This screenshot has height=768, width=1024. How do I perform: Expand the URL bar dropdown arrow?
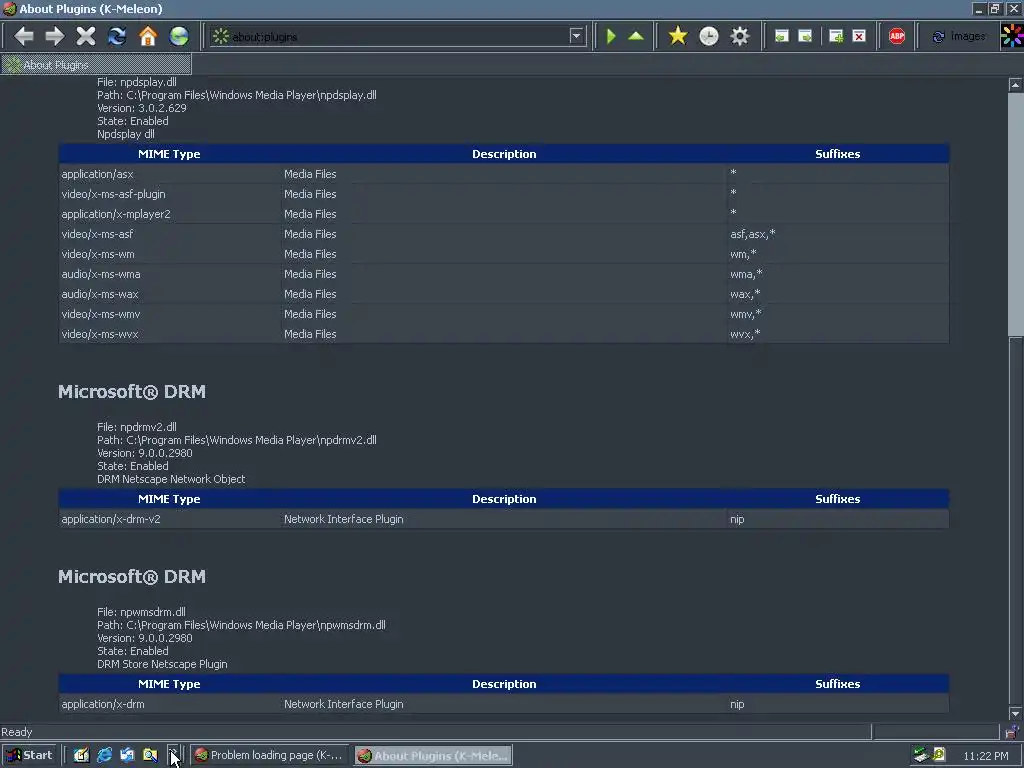click(576, 36)
